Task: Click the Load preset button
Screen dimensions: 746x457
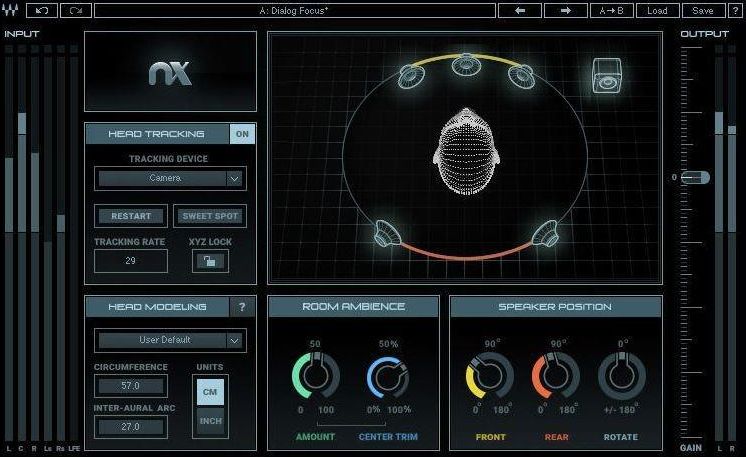Action: pyautogui.click(x=658, y=10)
